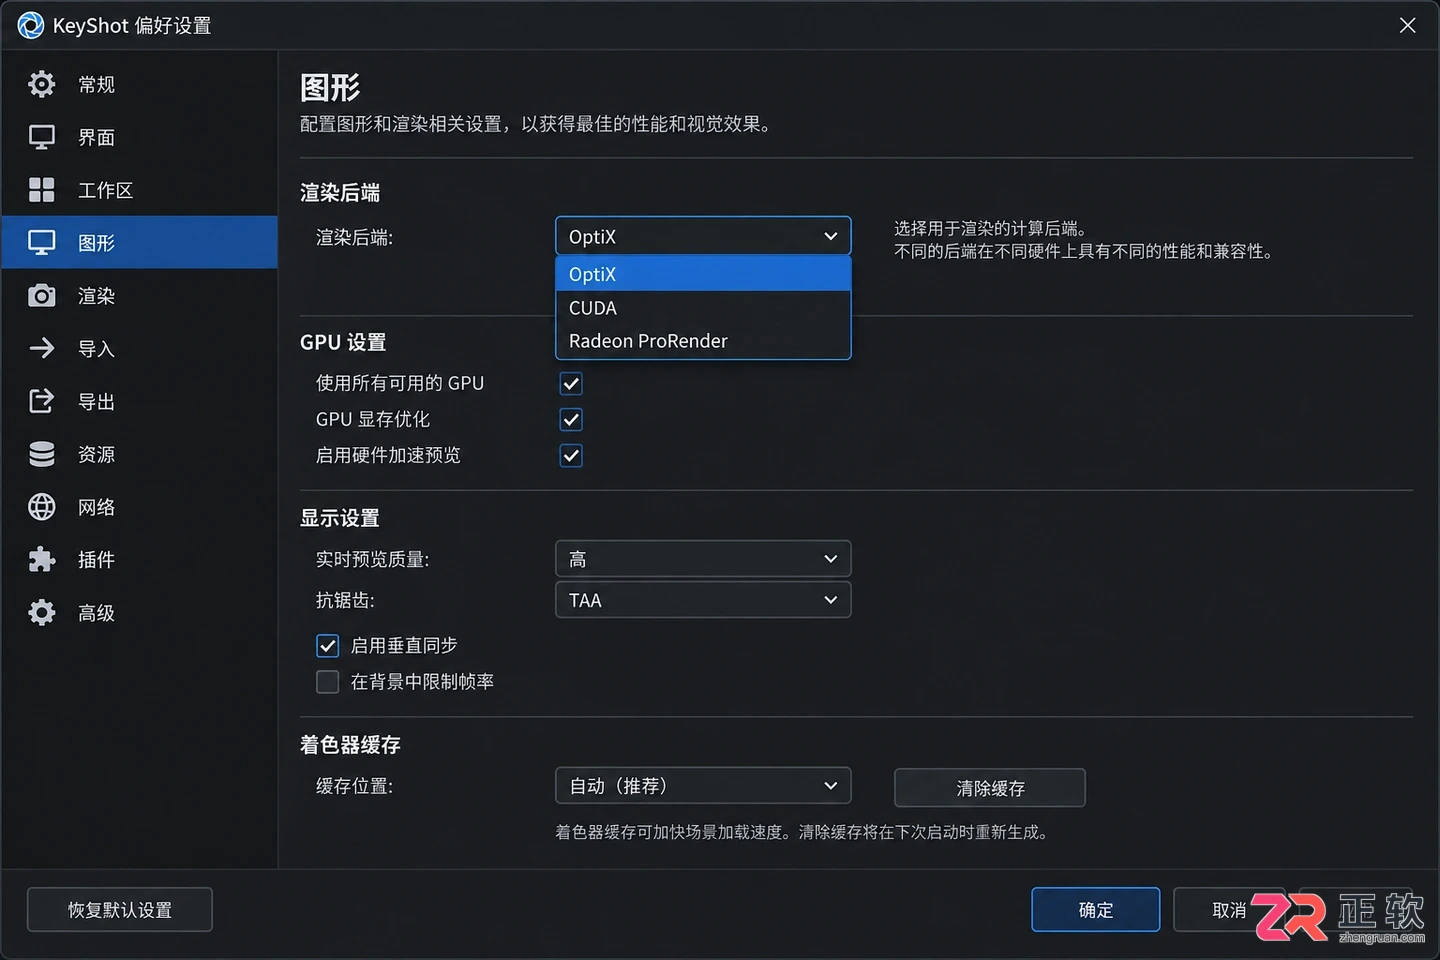Open the 常规 settings page
This screenshot has width=1440, height=960.
point(139,84)
